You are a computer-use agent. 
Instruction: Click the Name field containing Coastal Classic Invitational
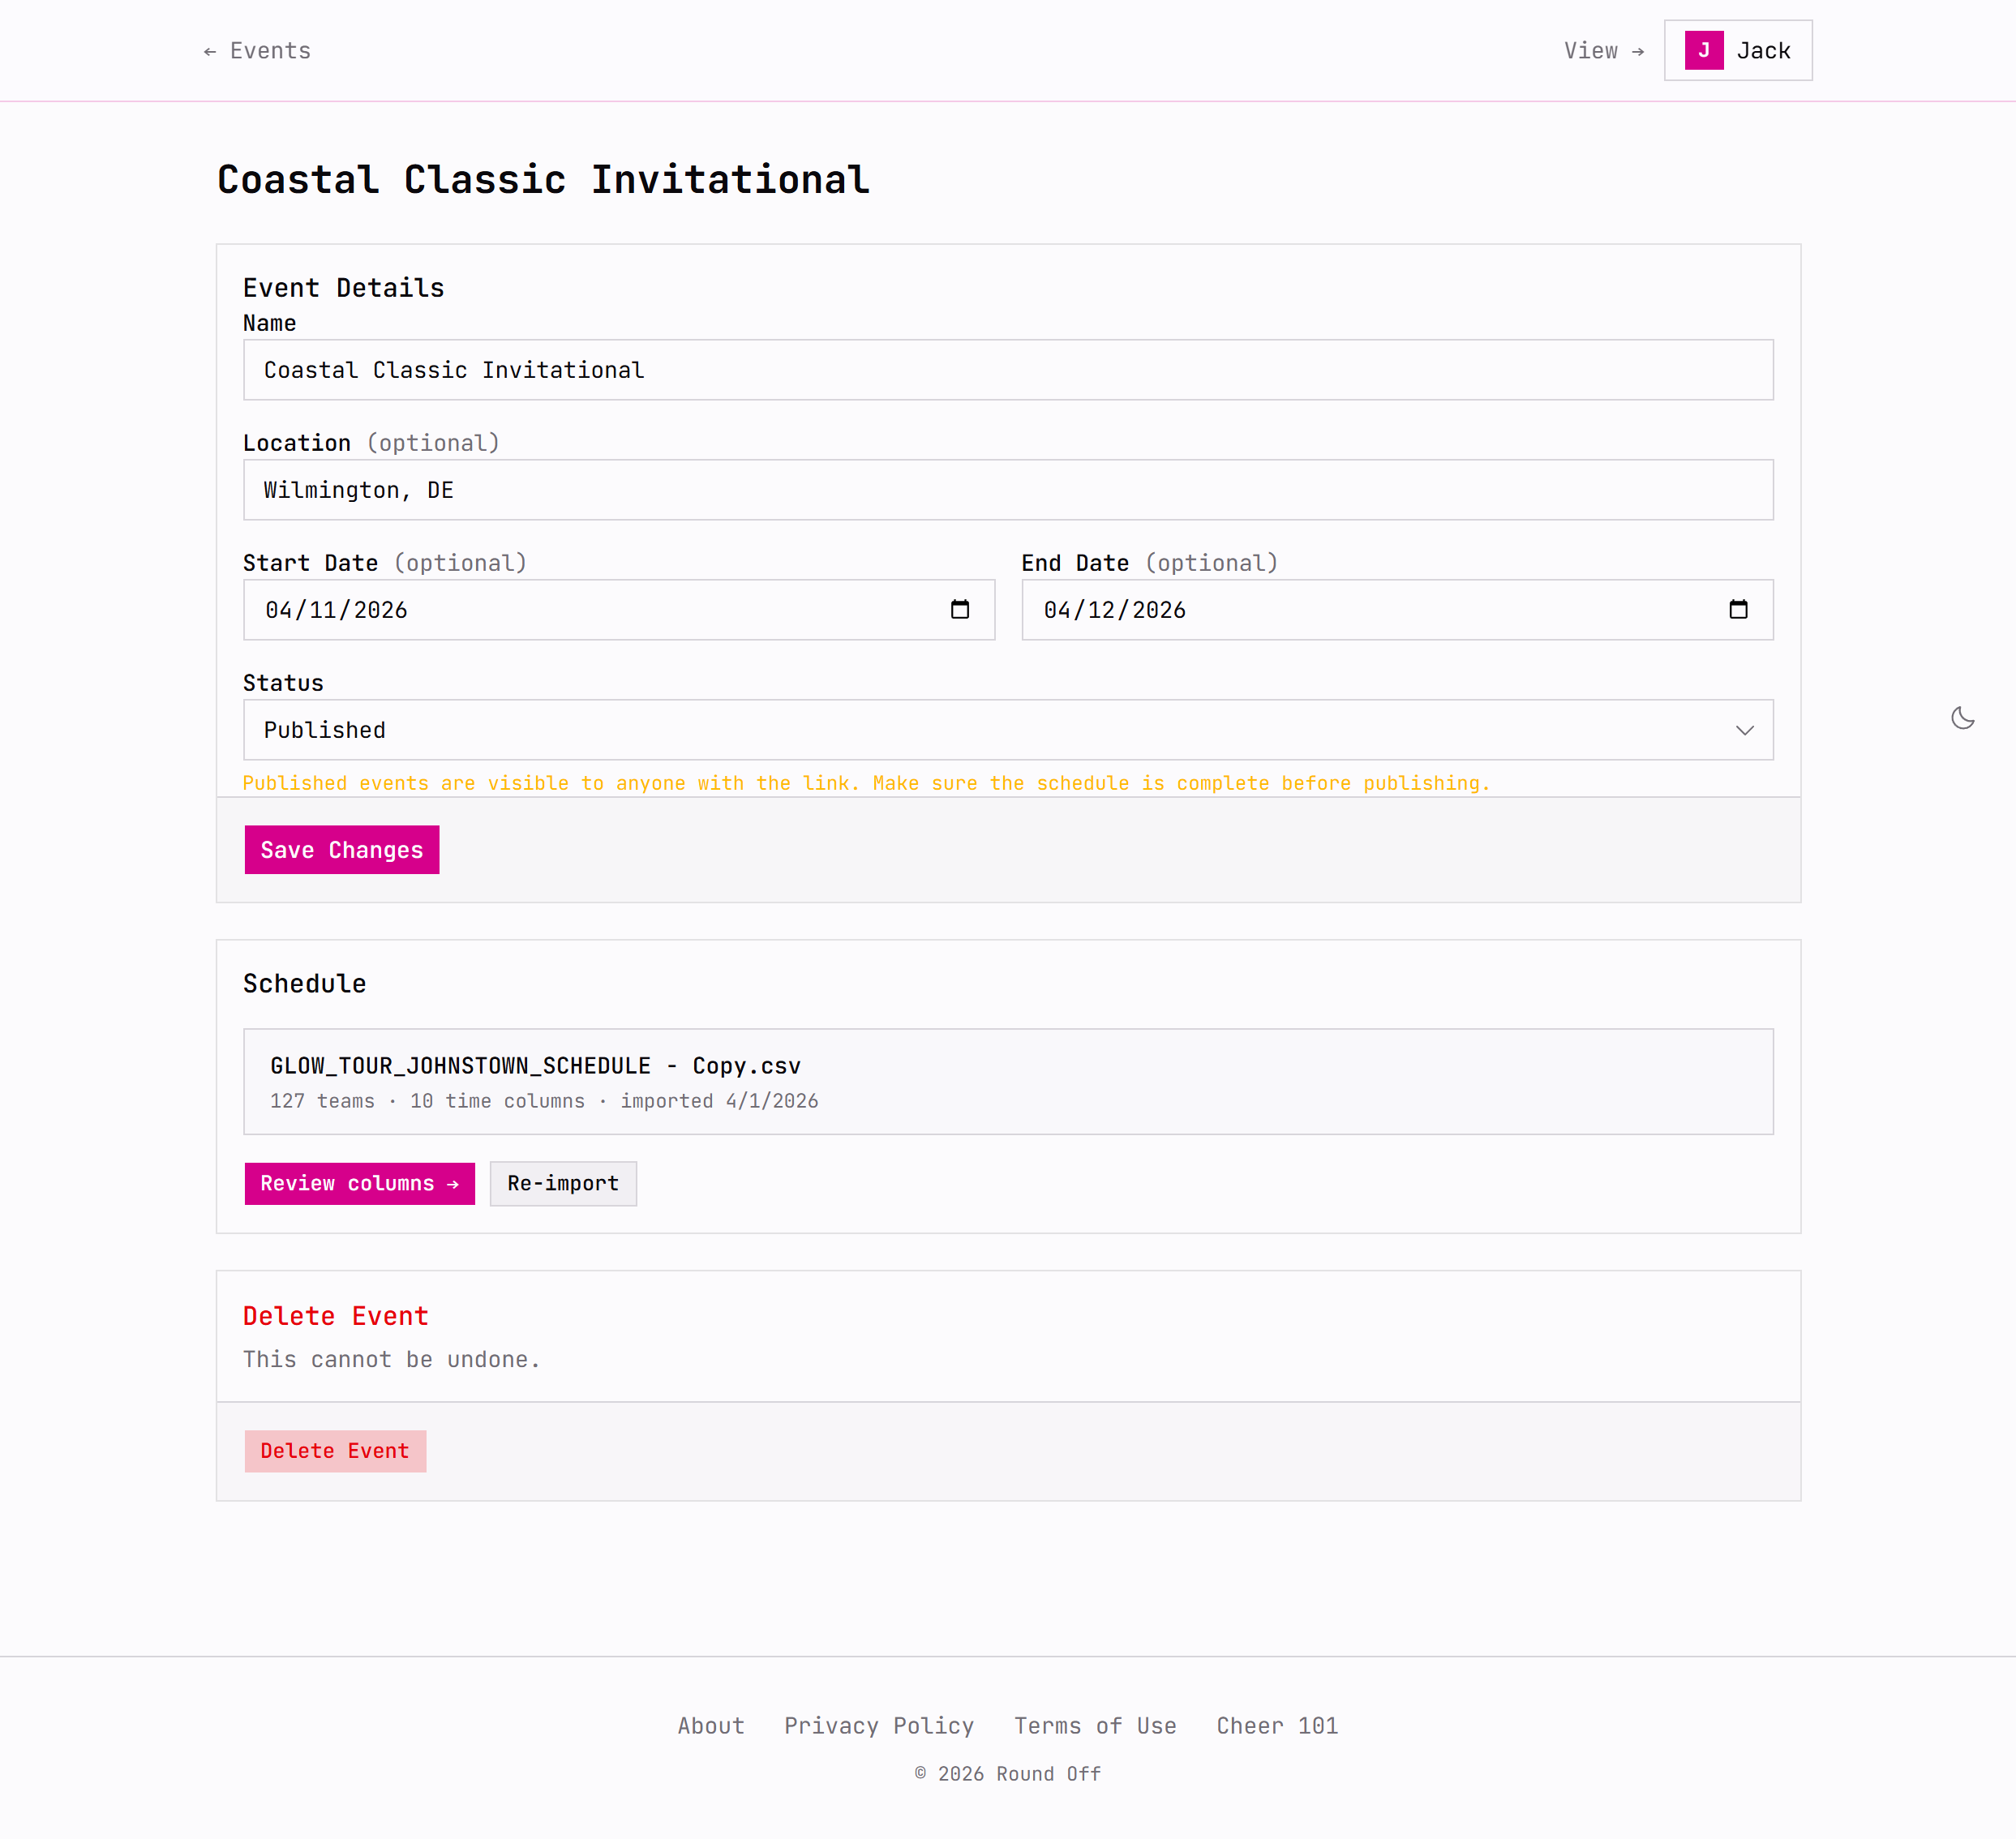(x=1008, y=370)
